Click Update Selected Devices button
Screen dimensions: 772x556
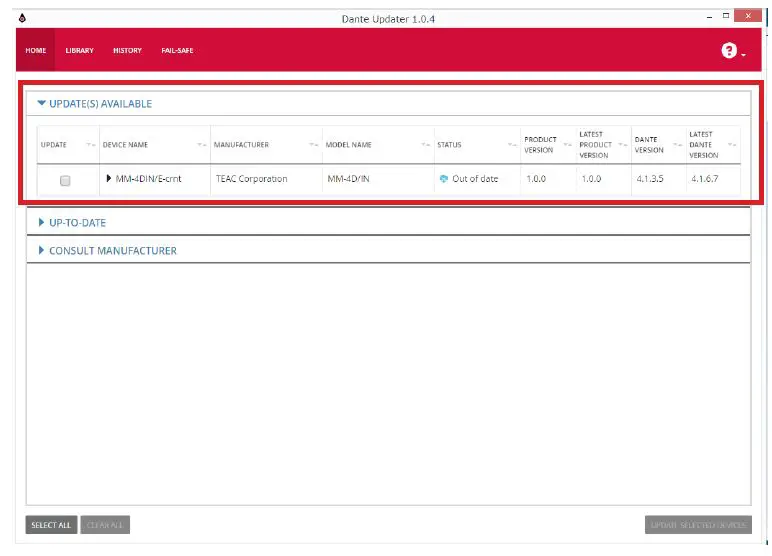(698, 525)
